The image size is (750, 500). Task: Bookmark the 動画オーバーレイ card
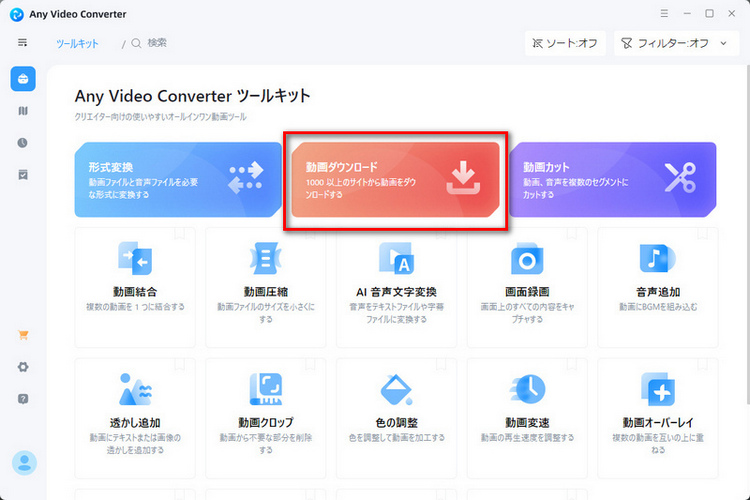click(703, 365)
